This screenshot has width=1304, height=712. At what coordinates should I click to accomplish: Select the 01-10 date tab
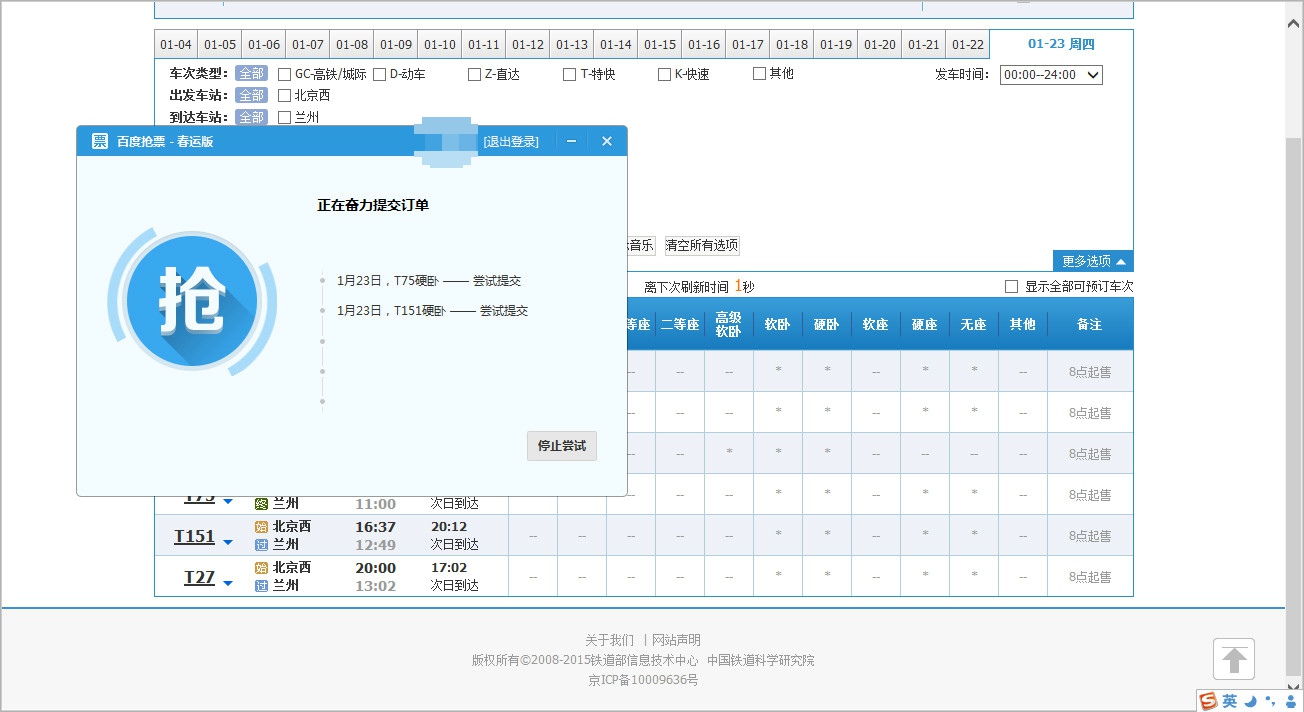[440, 45]
